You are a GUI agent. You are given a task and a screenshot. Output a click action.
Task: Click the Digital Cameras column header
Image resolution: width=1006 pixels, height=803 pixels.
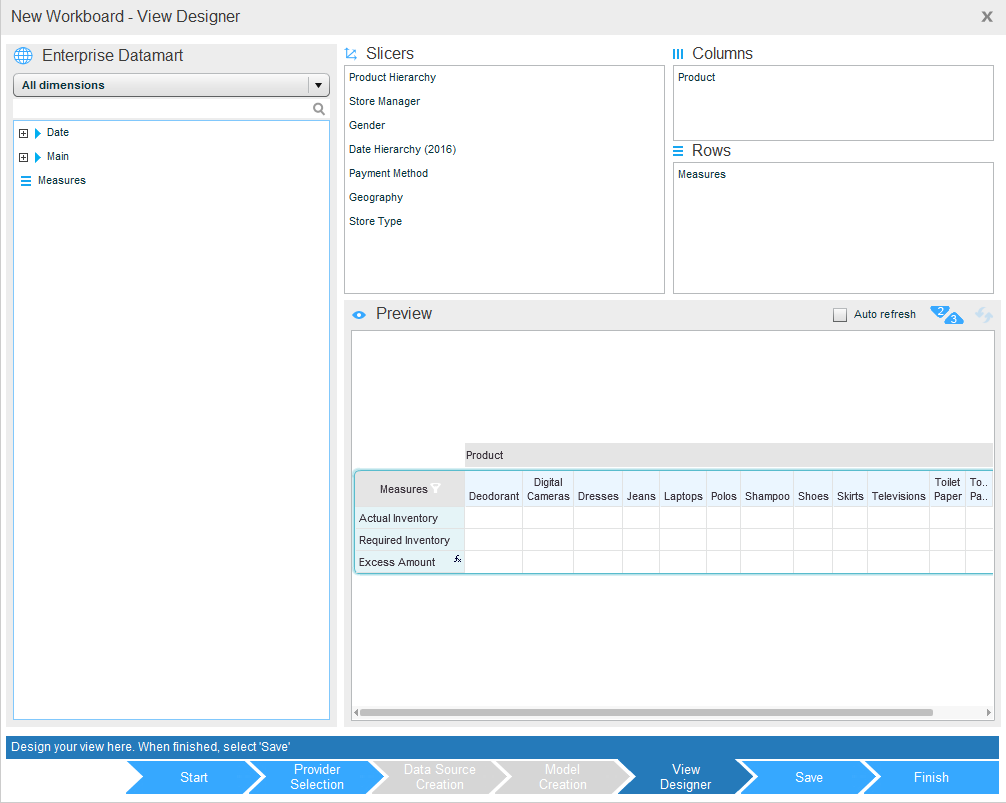coord(548,489)
